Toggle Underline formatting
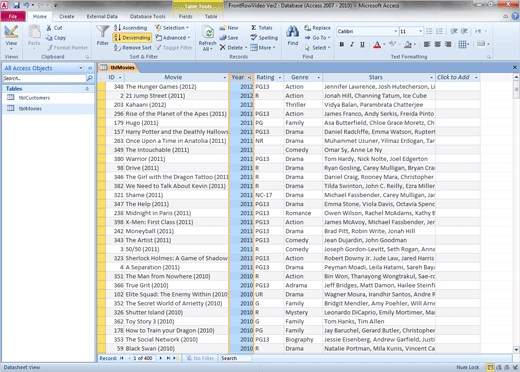This screenshot has height=372, width=520. (x=362, y=44)
